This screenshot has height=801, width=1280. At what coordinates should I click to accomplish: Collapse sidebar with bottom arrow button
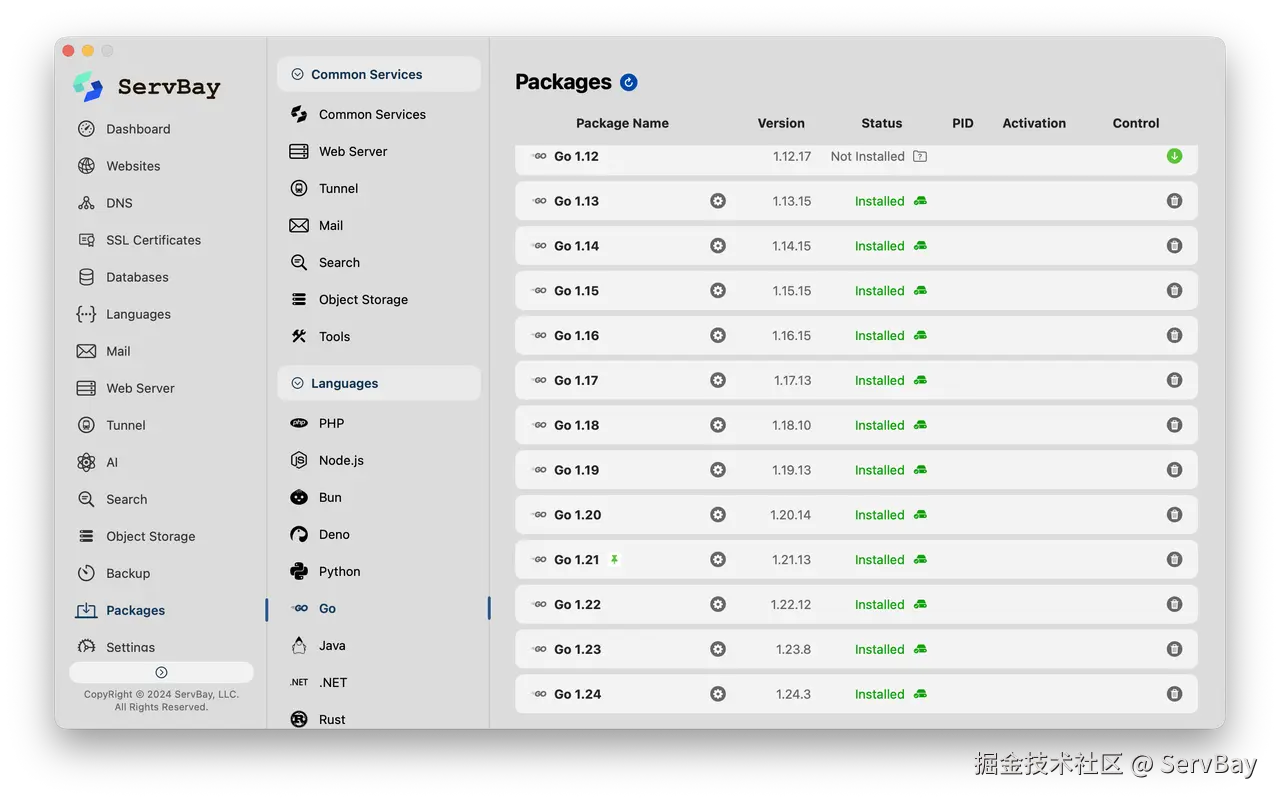[161, 672]
